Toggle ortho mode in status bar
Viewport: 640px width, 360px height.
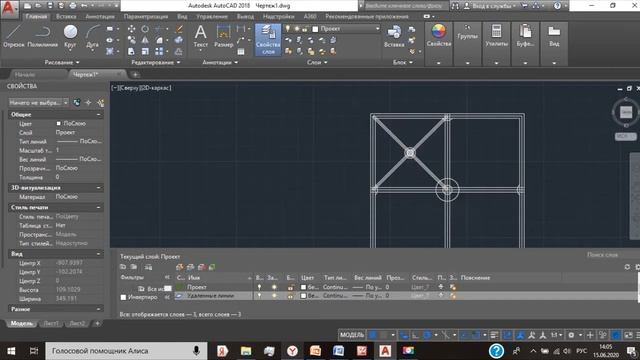(415, 335)
